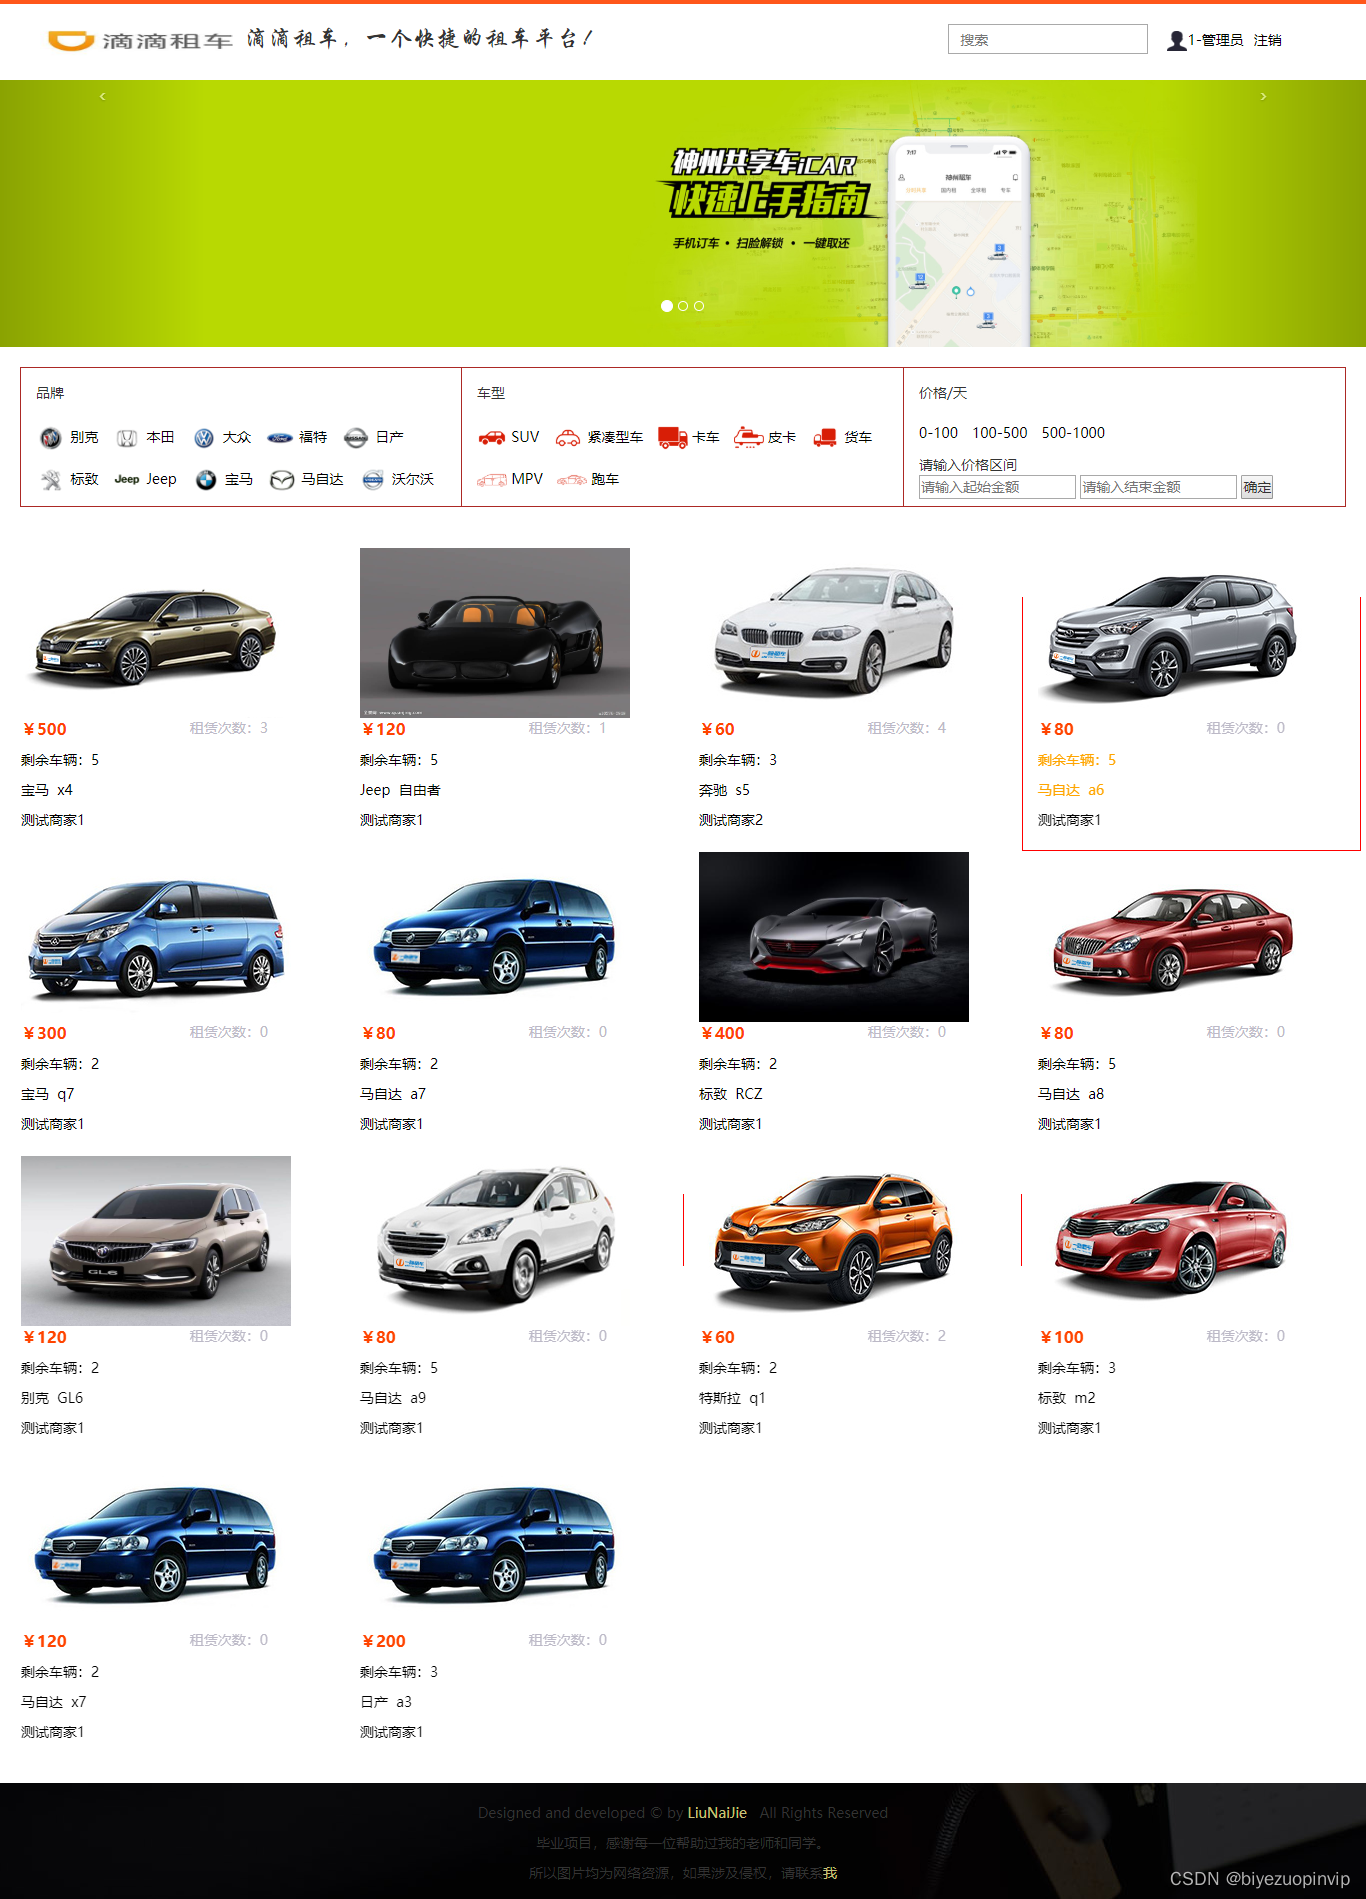Focus the ending amount (结束金额) field
The width and height of the screenshot is (1366, 1899).
click(x=1158, y=487)
